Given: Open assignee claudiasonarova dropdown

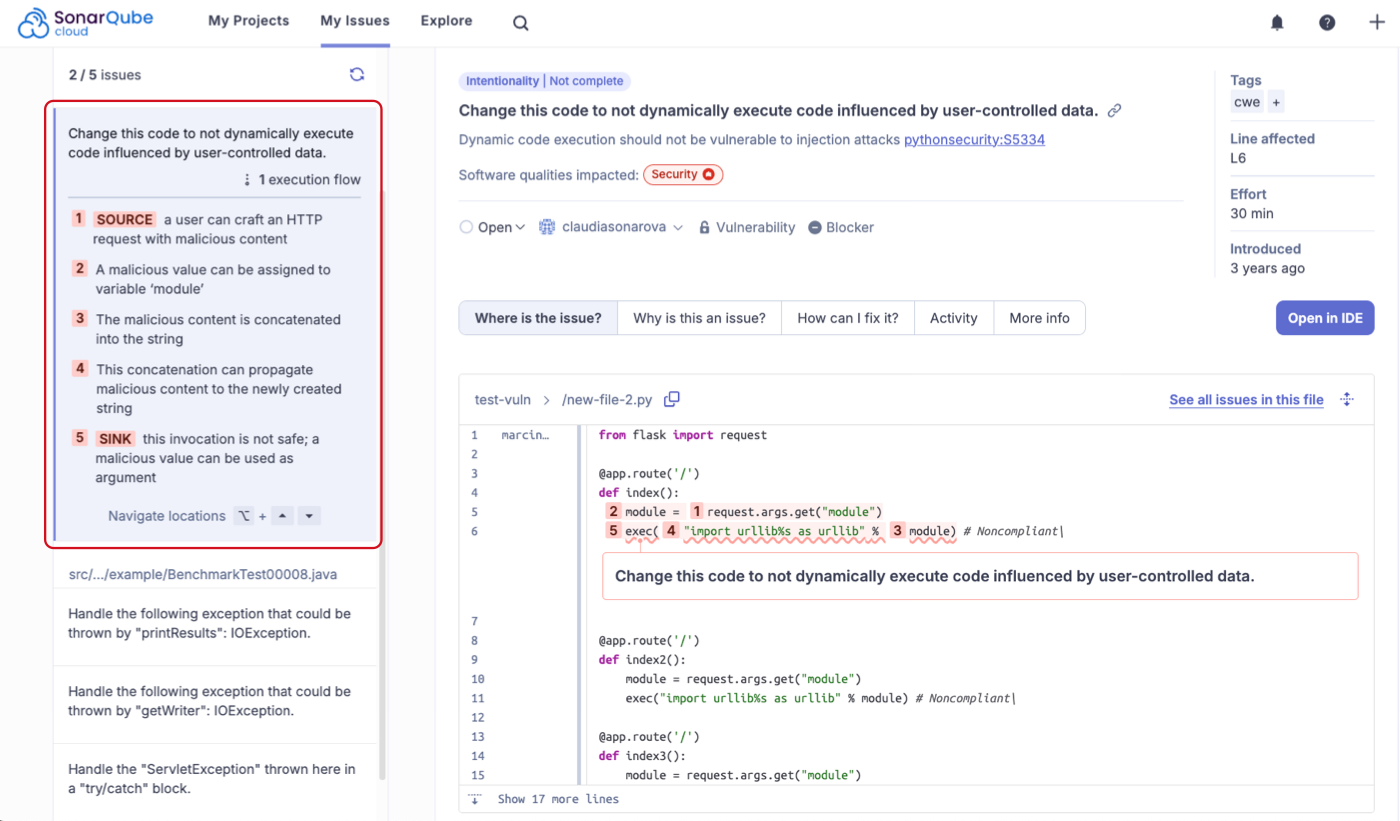Looking at the screenshot, I should (611, 228).
